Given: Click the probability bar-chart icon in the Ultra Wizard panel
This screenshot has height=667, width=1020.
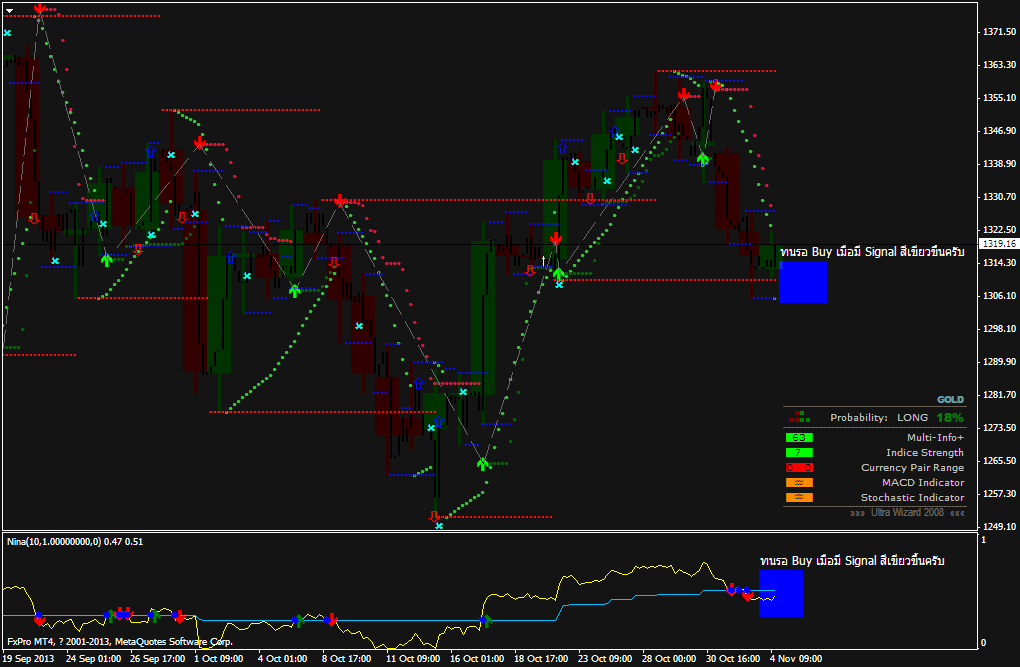Looking at the screenshot, I should coord(799,416).
